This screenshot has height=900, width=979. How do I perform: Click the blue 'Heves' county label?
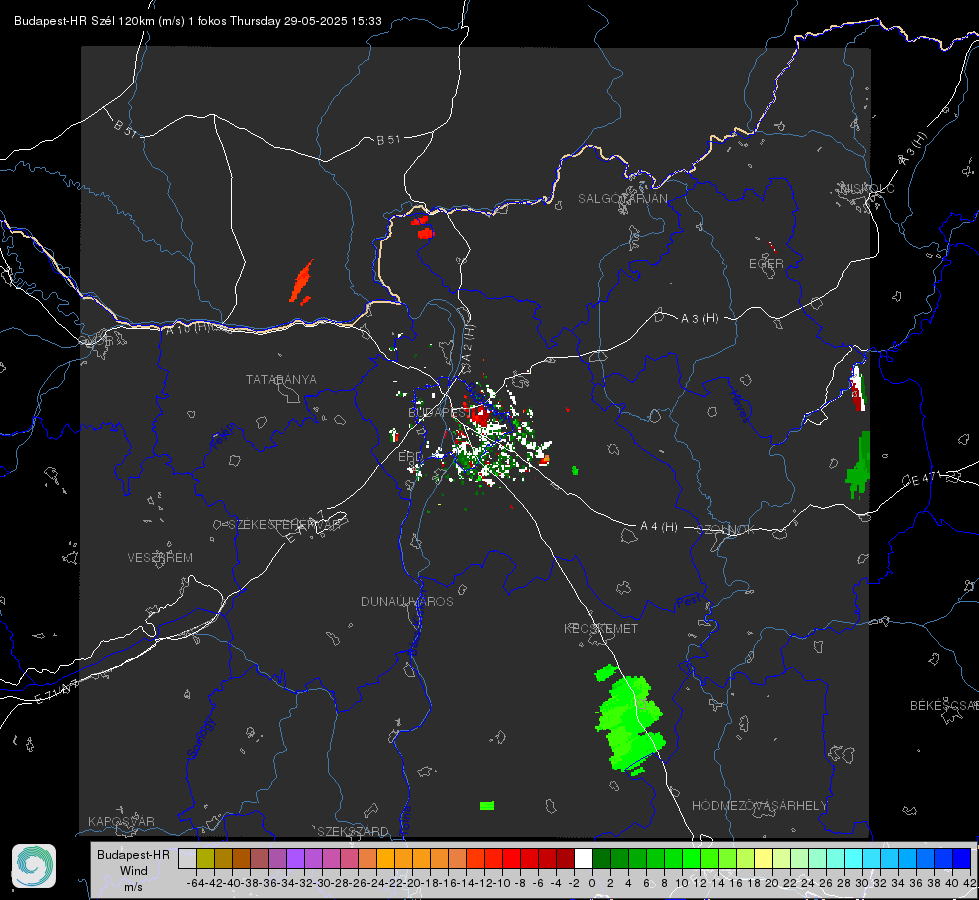(x=739, y=406)
